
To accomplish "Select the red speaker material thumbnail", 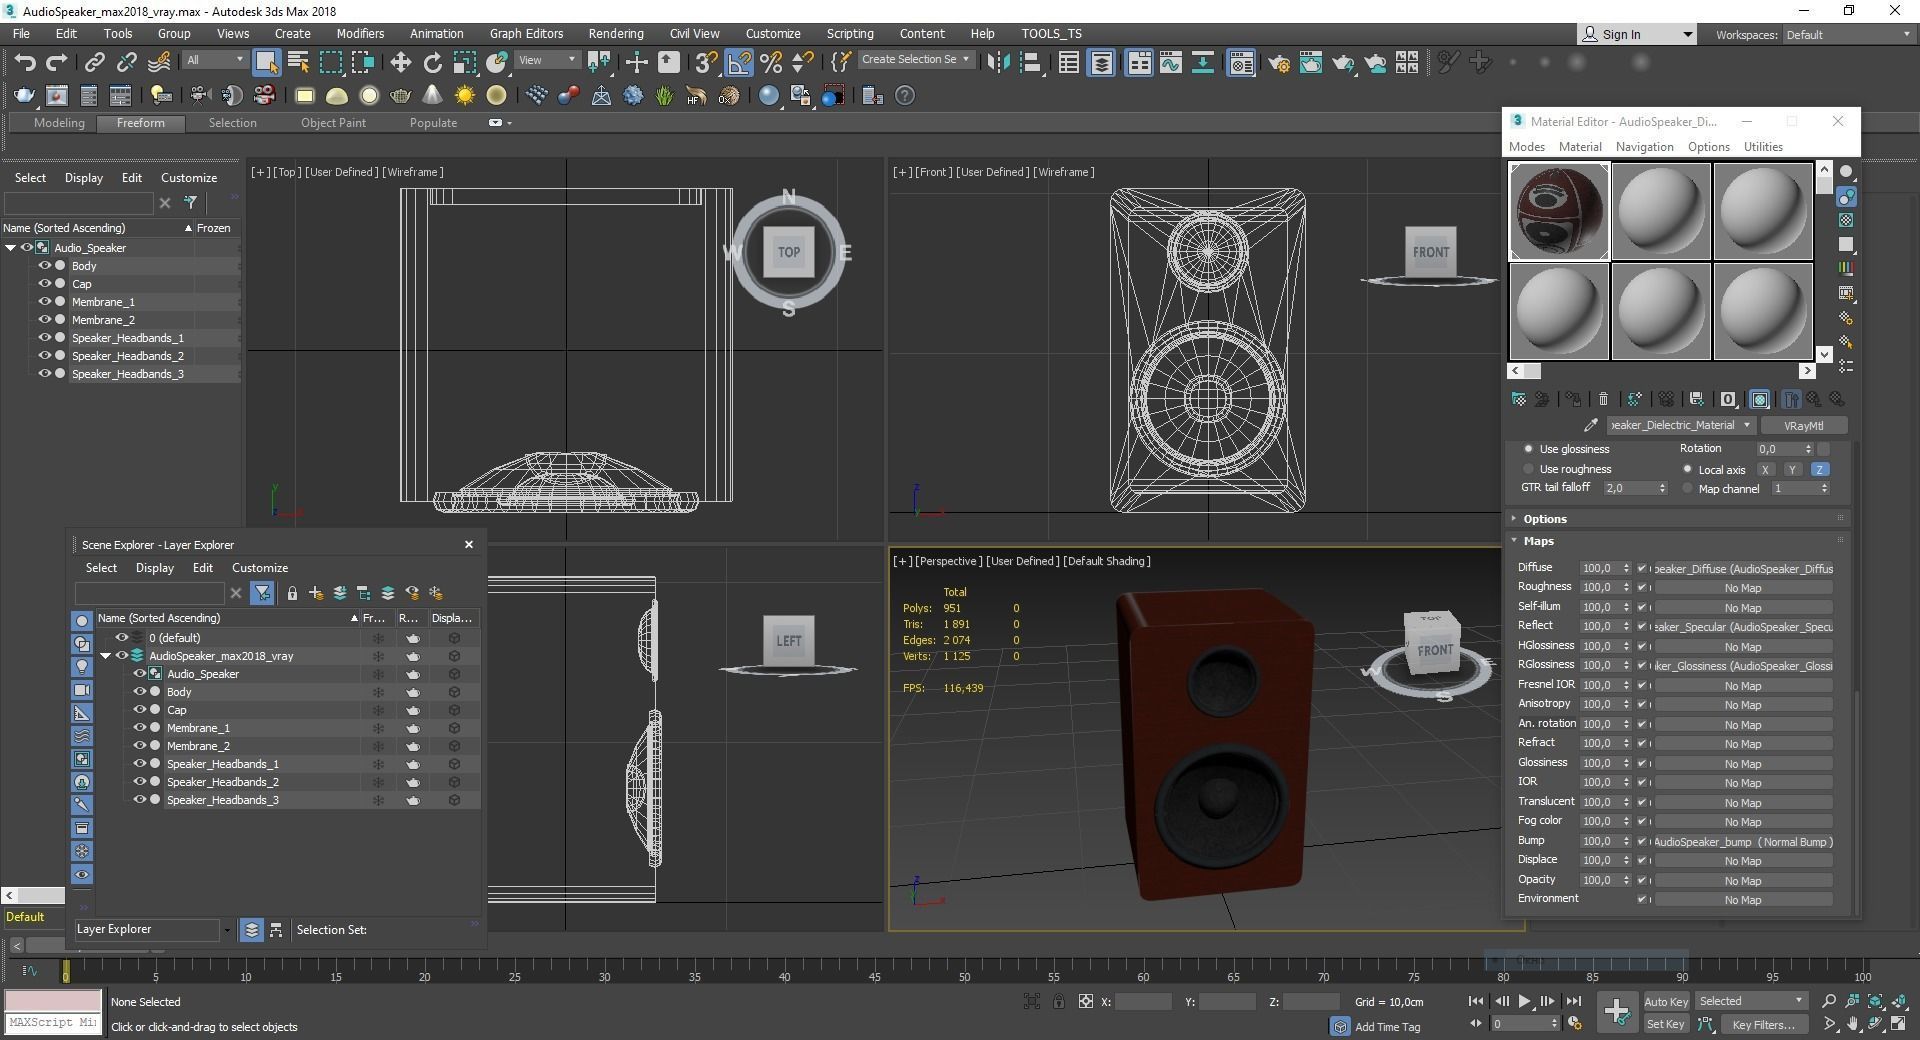I will coord(1557,211).
